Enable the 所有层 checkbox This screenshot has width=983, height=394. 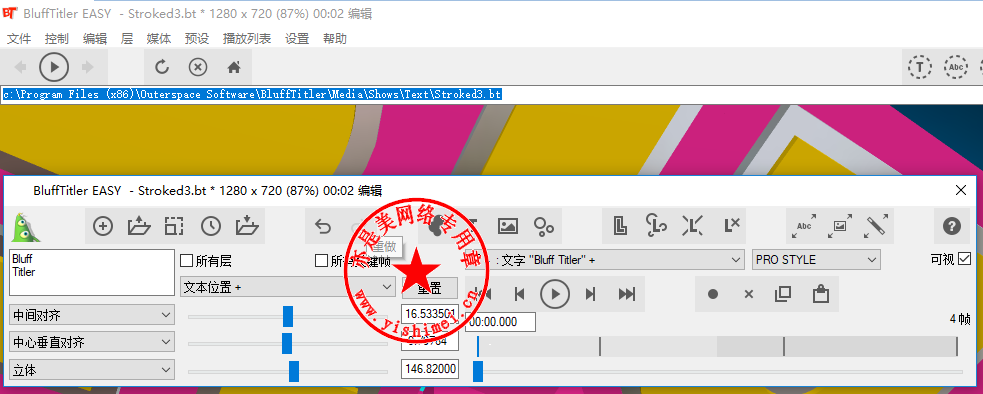click(x=186, y=260)
